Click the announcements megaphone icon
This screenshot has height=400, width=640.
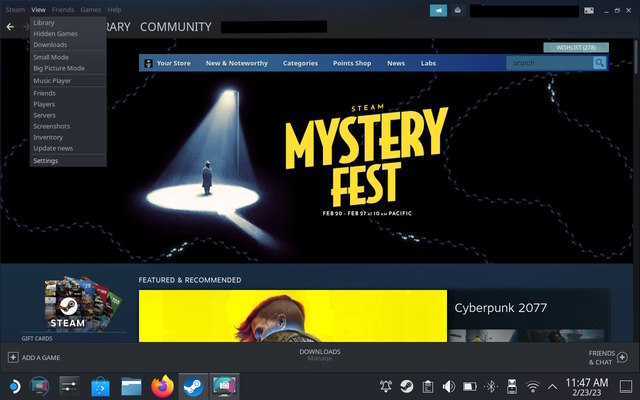point(438,11)
